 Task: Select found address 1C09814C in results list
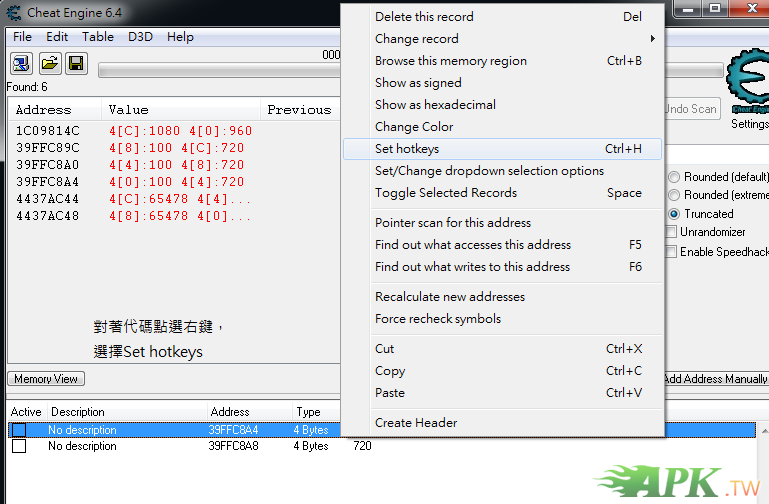[47, 131]
